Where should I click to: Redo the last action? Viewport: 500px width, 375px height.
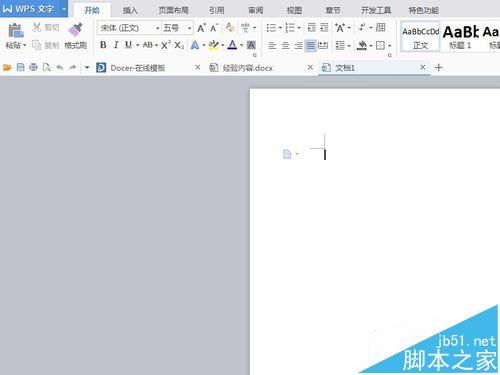click(x=73, y=68)
